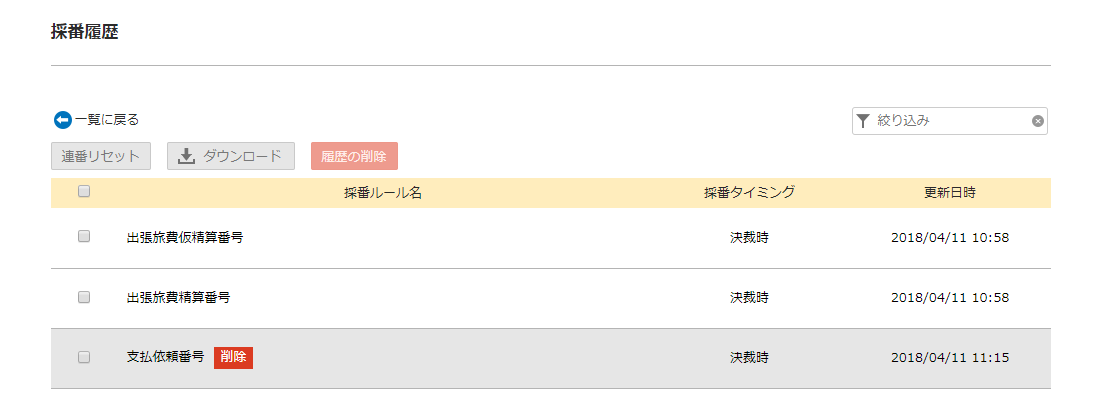The image size is (1103, 401).
Task: Open the 出張旅費精算番号 rule entry
Action: point(178,298)
